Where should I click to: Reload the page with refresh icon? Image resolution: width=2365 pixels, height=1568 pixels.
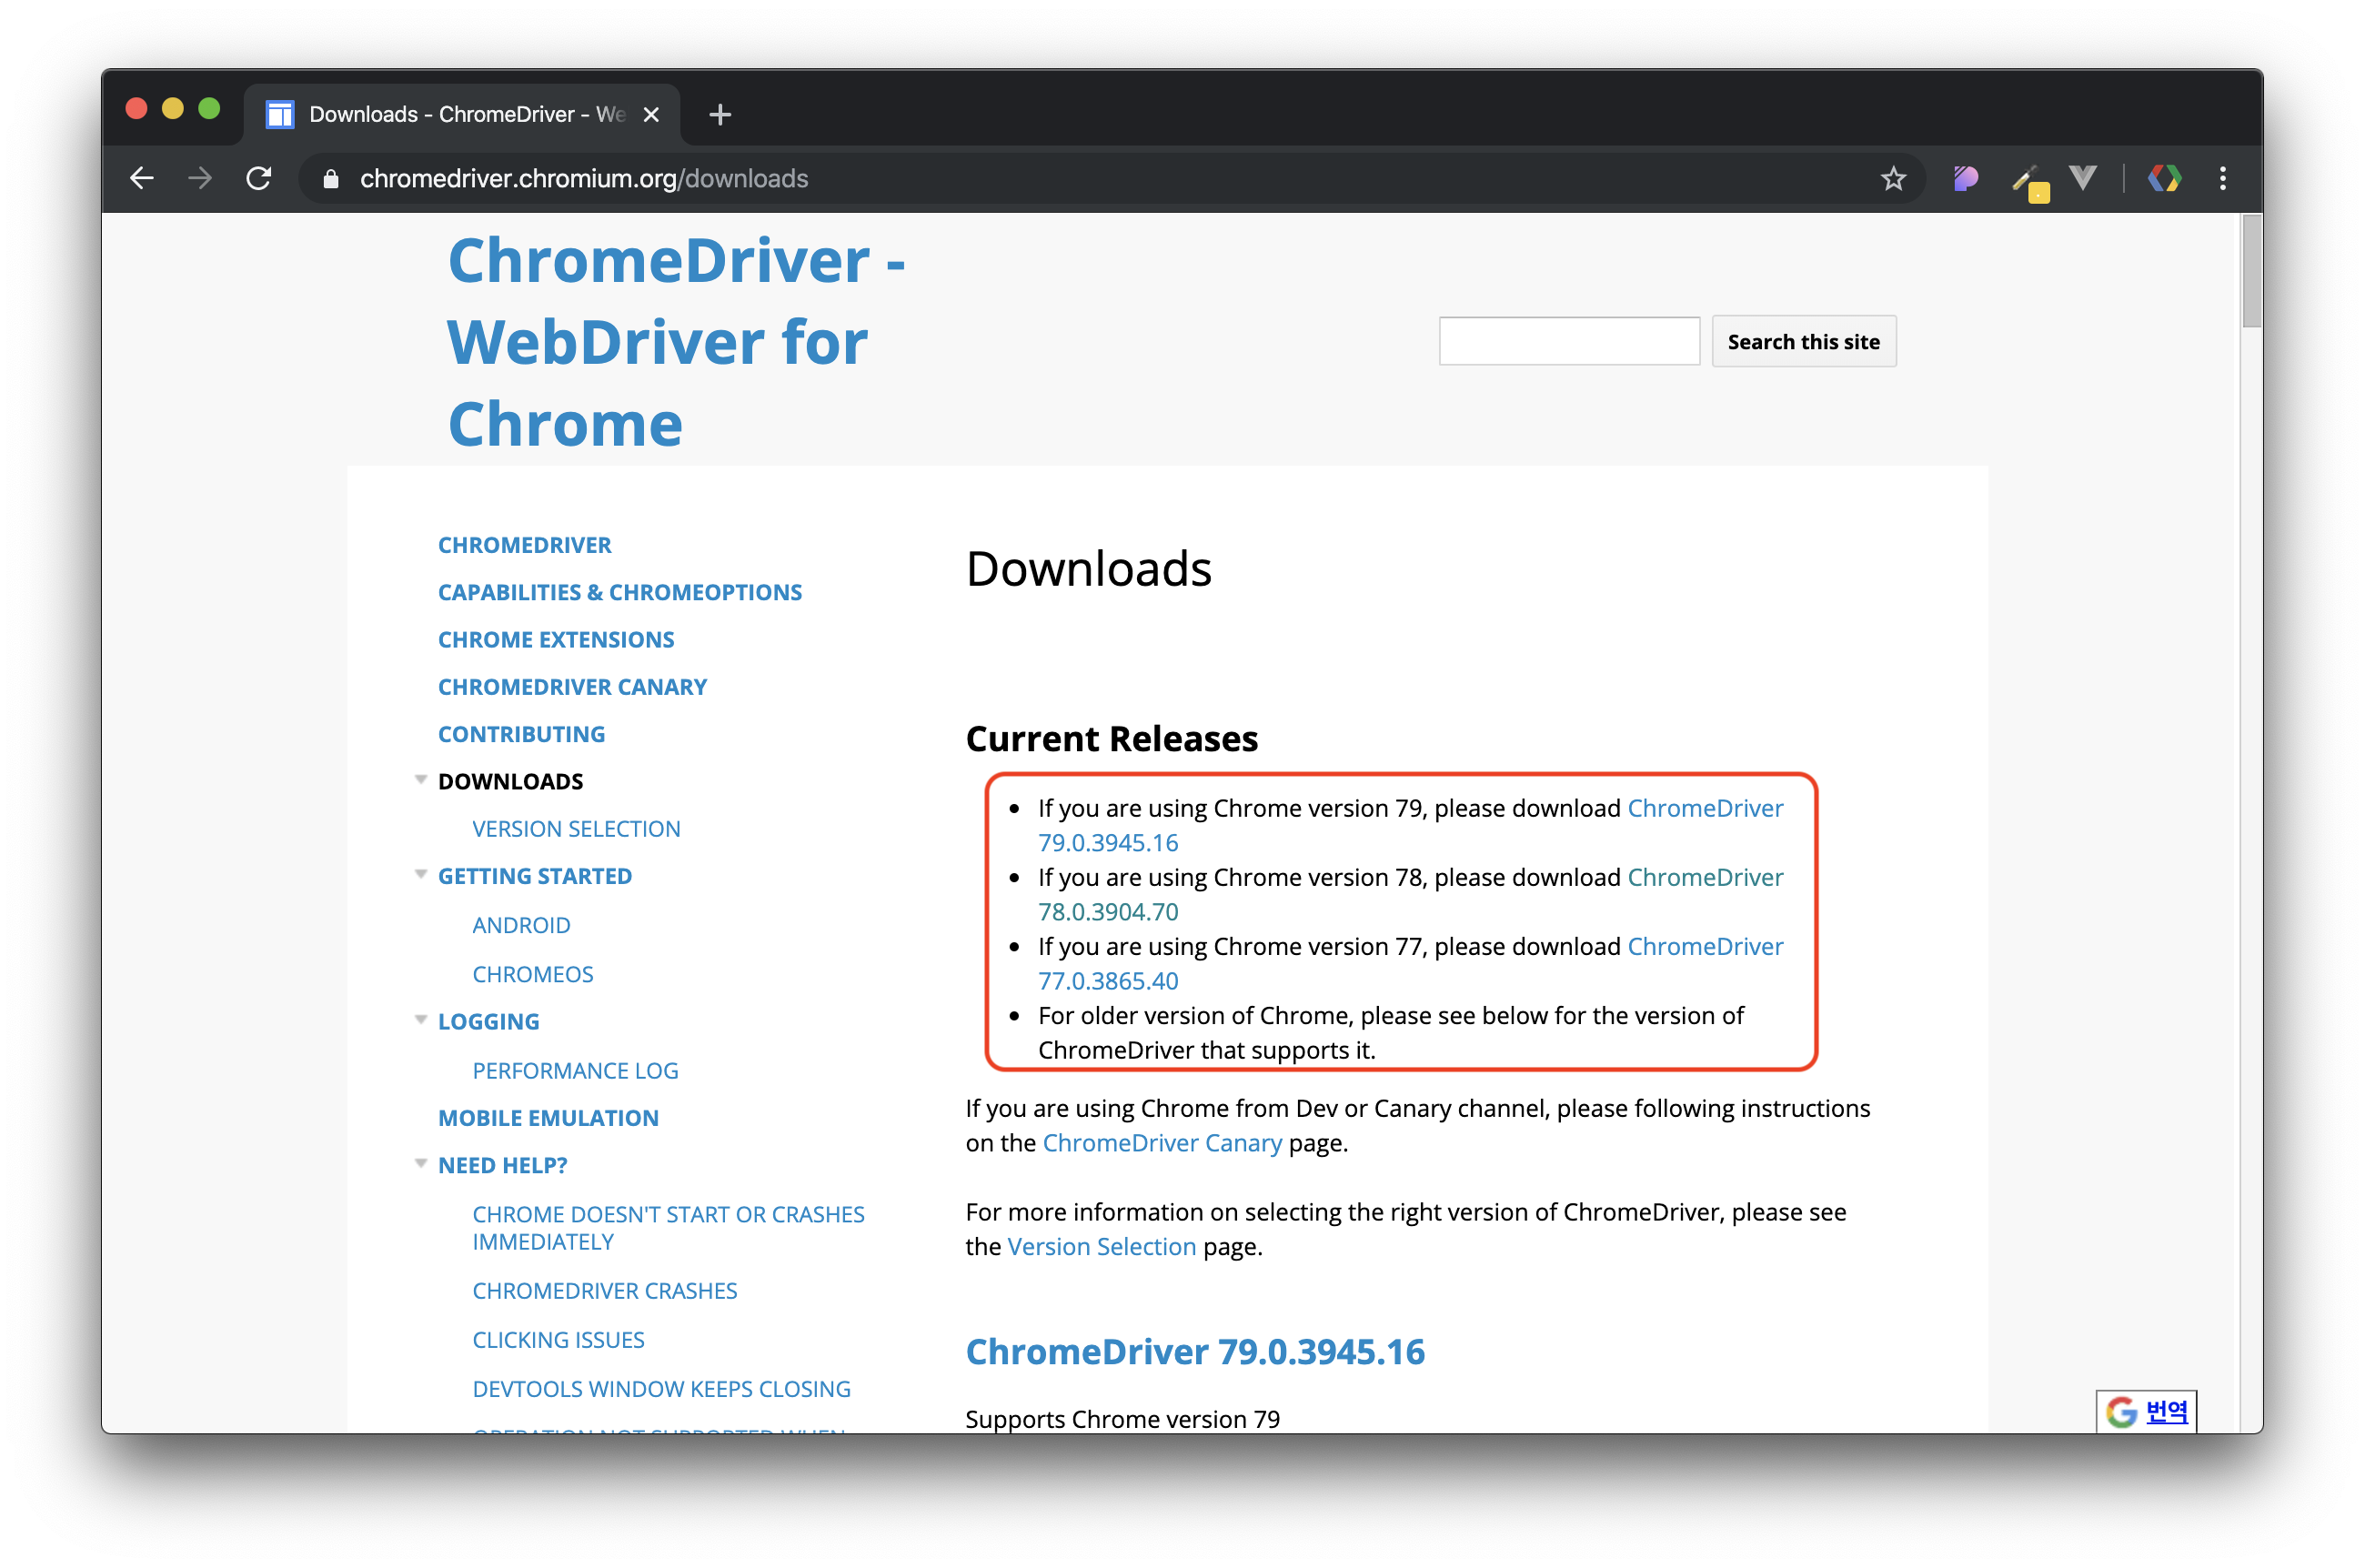click(x=259, y=178)
